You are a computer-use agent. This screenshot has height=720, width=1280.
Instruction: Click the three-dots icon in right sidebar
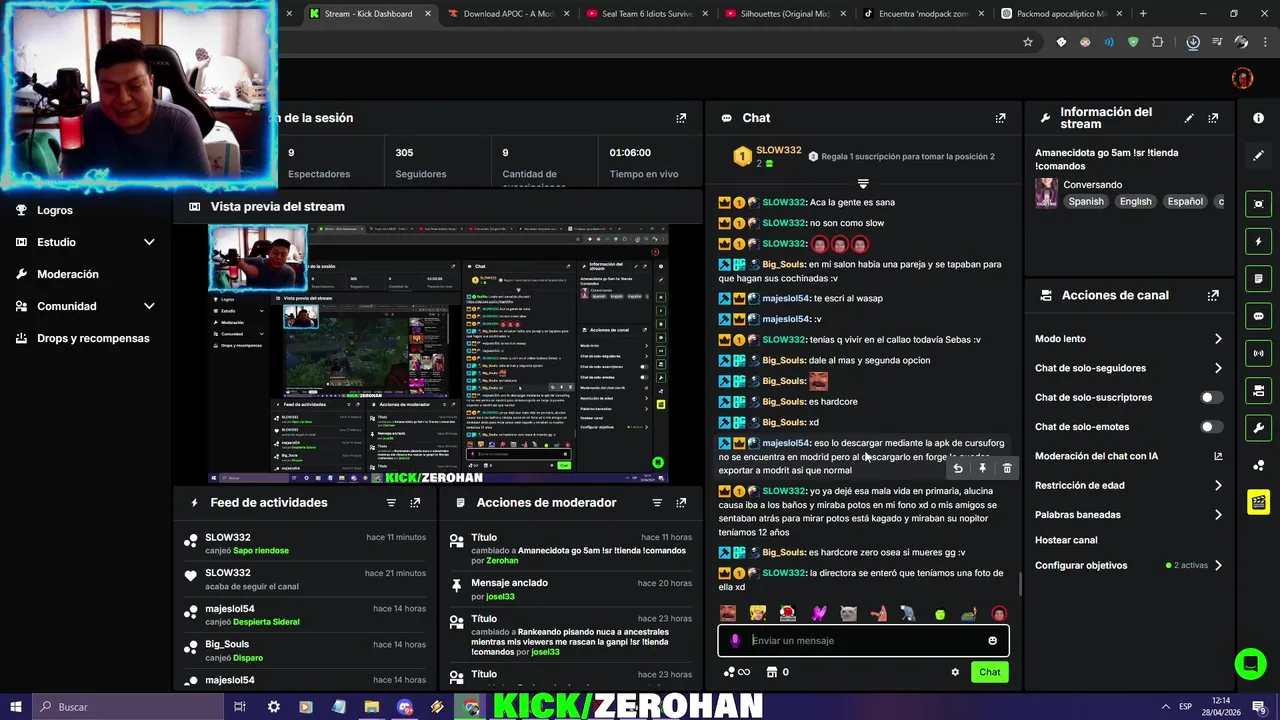coord(1258,465)
